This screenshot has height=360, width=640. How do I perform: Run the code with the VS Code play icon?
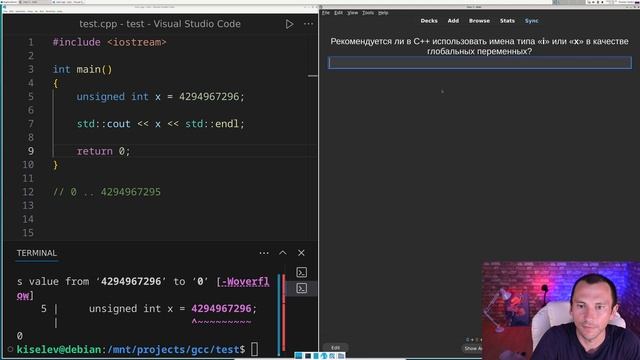(289, 24)
